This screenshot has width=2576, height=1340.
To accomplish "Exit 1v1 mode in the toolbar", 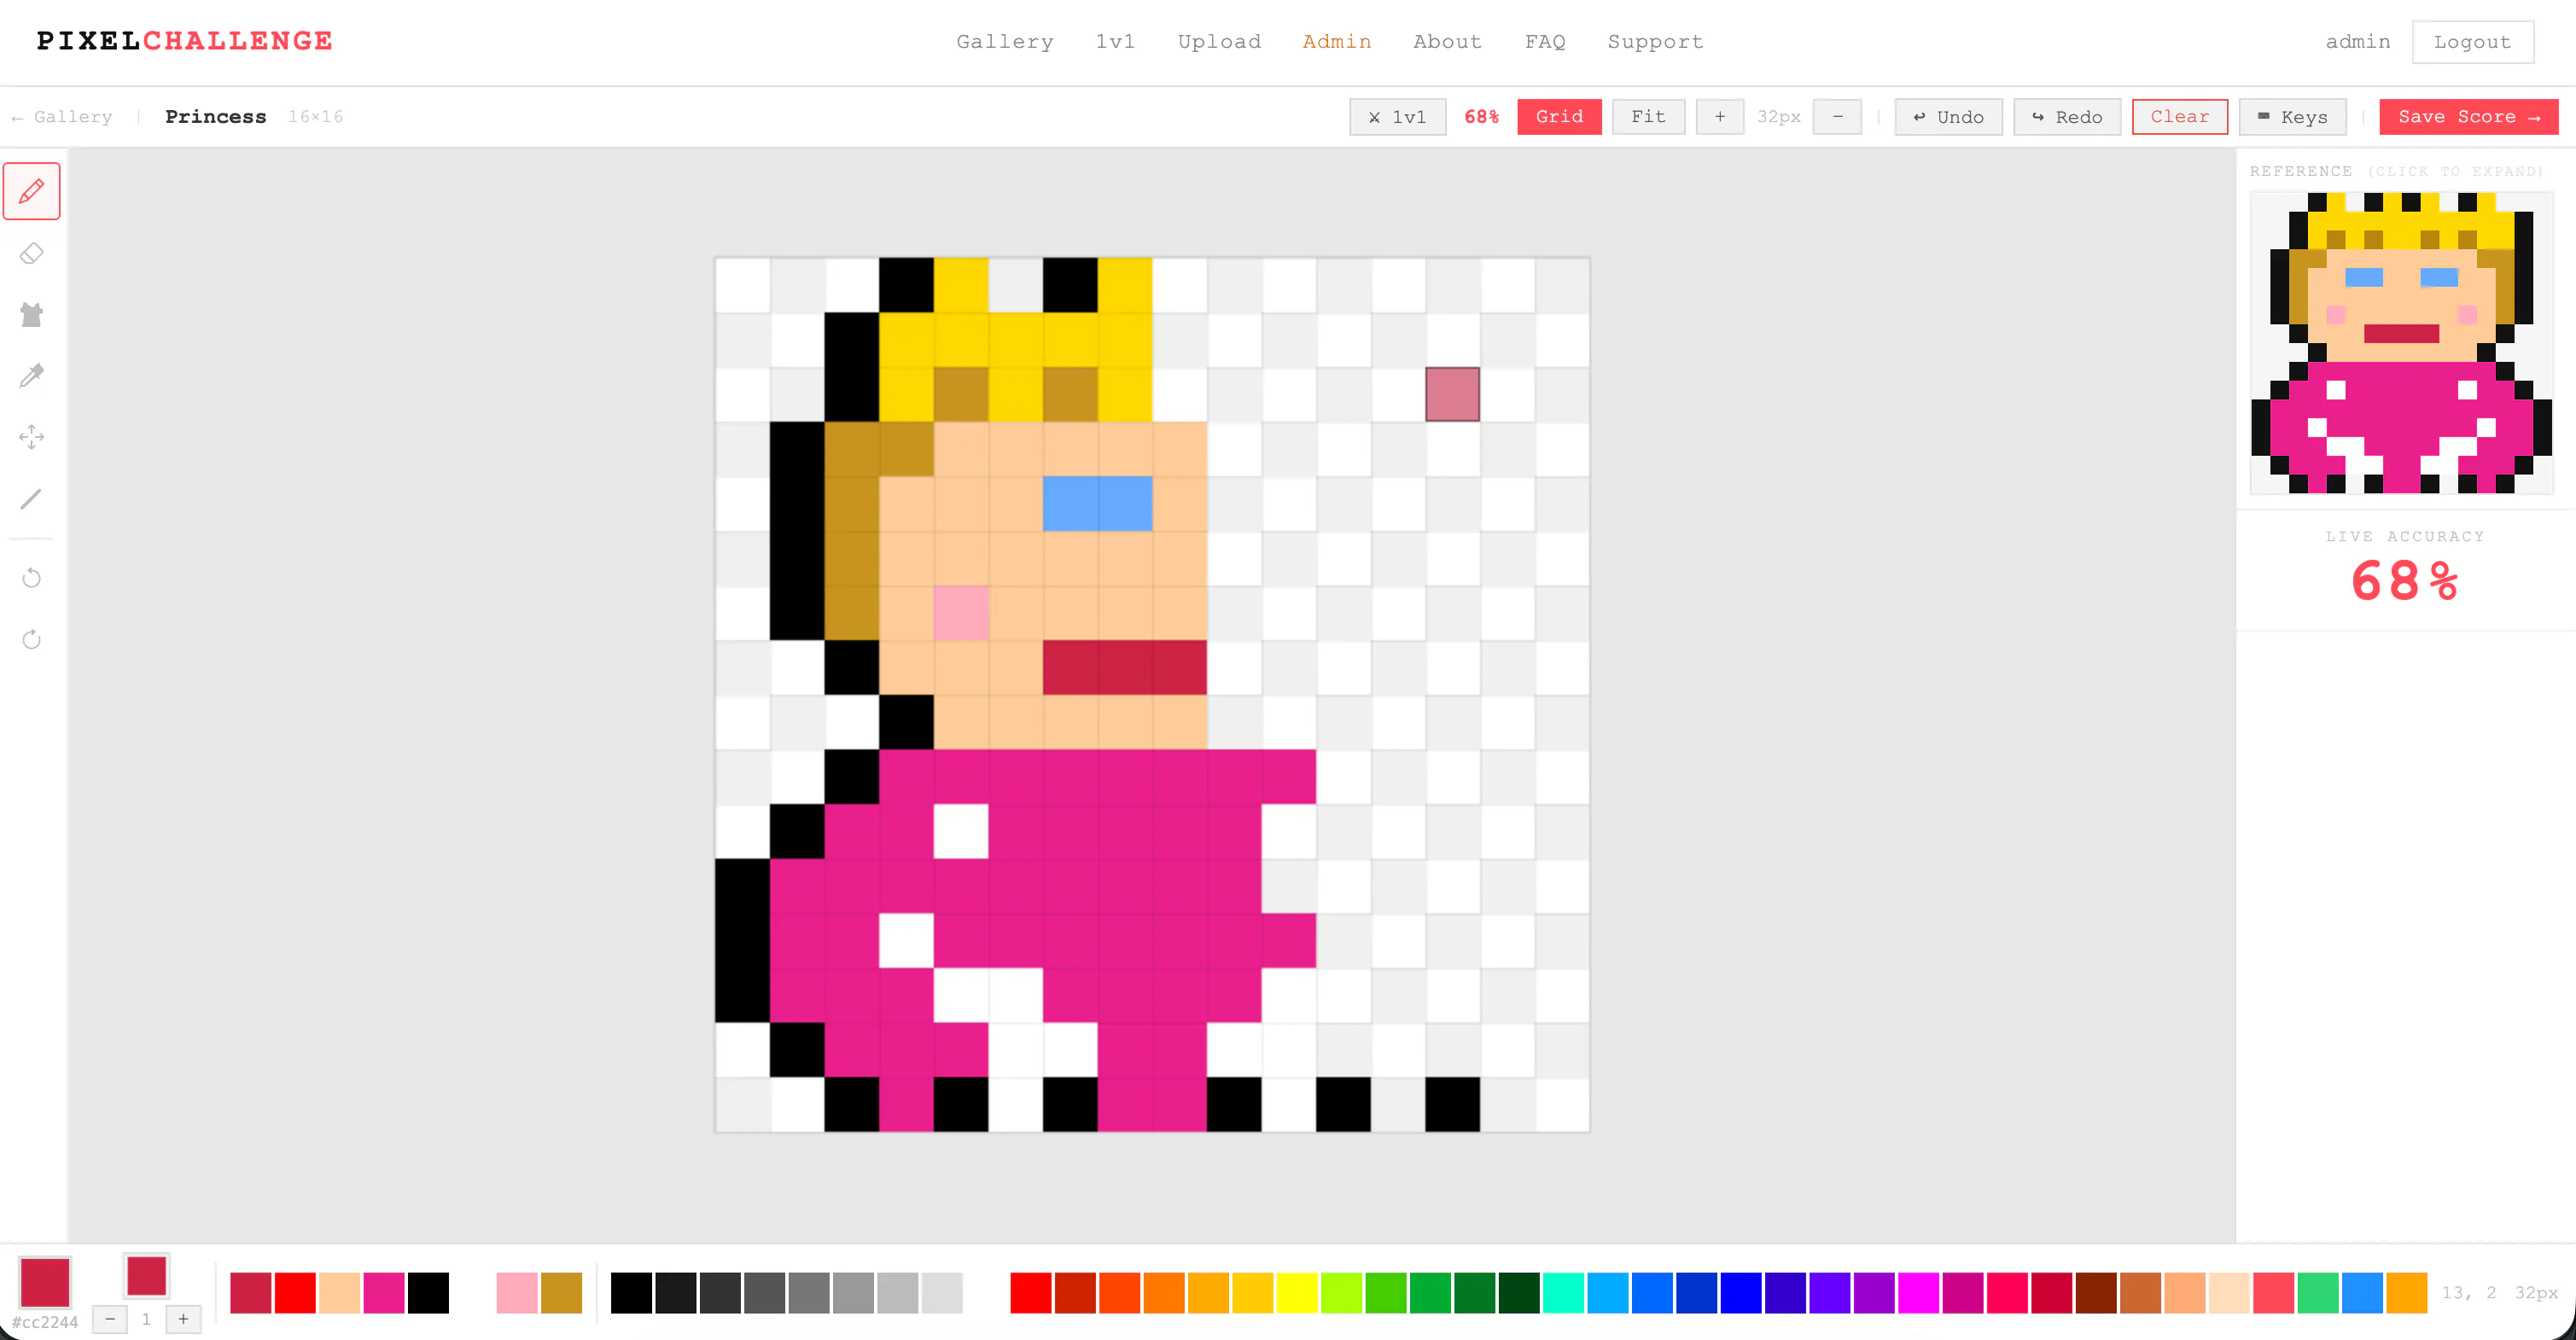I will pyautogui.click(x=1398, y=117).
